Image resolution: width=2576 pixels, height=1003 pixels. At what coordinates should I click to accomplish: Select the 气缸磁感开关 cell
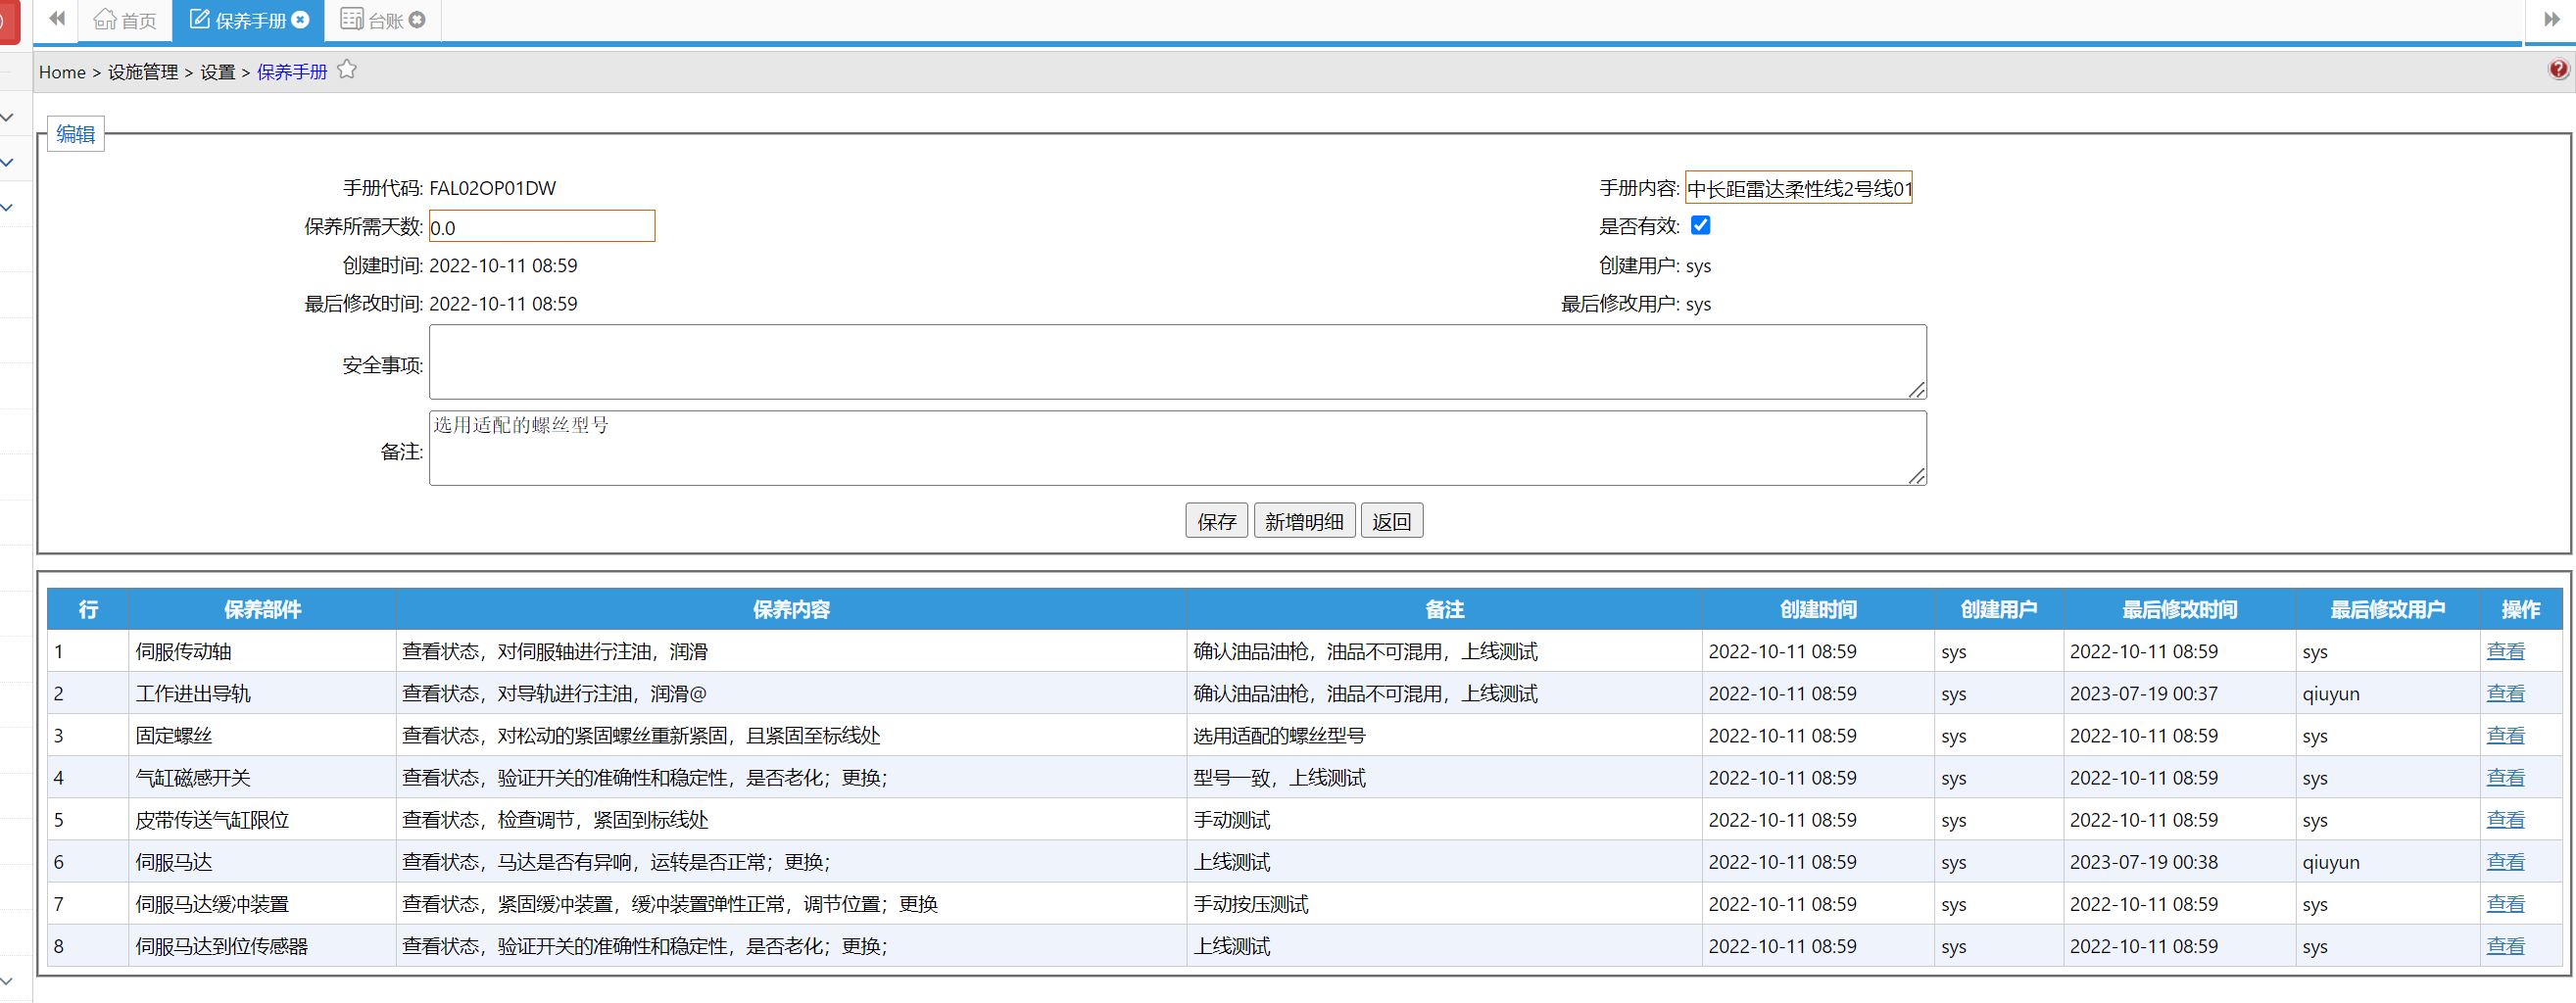click(262, 777)
